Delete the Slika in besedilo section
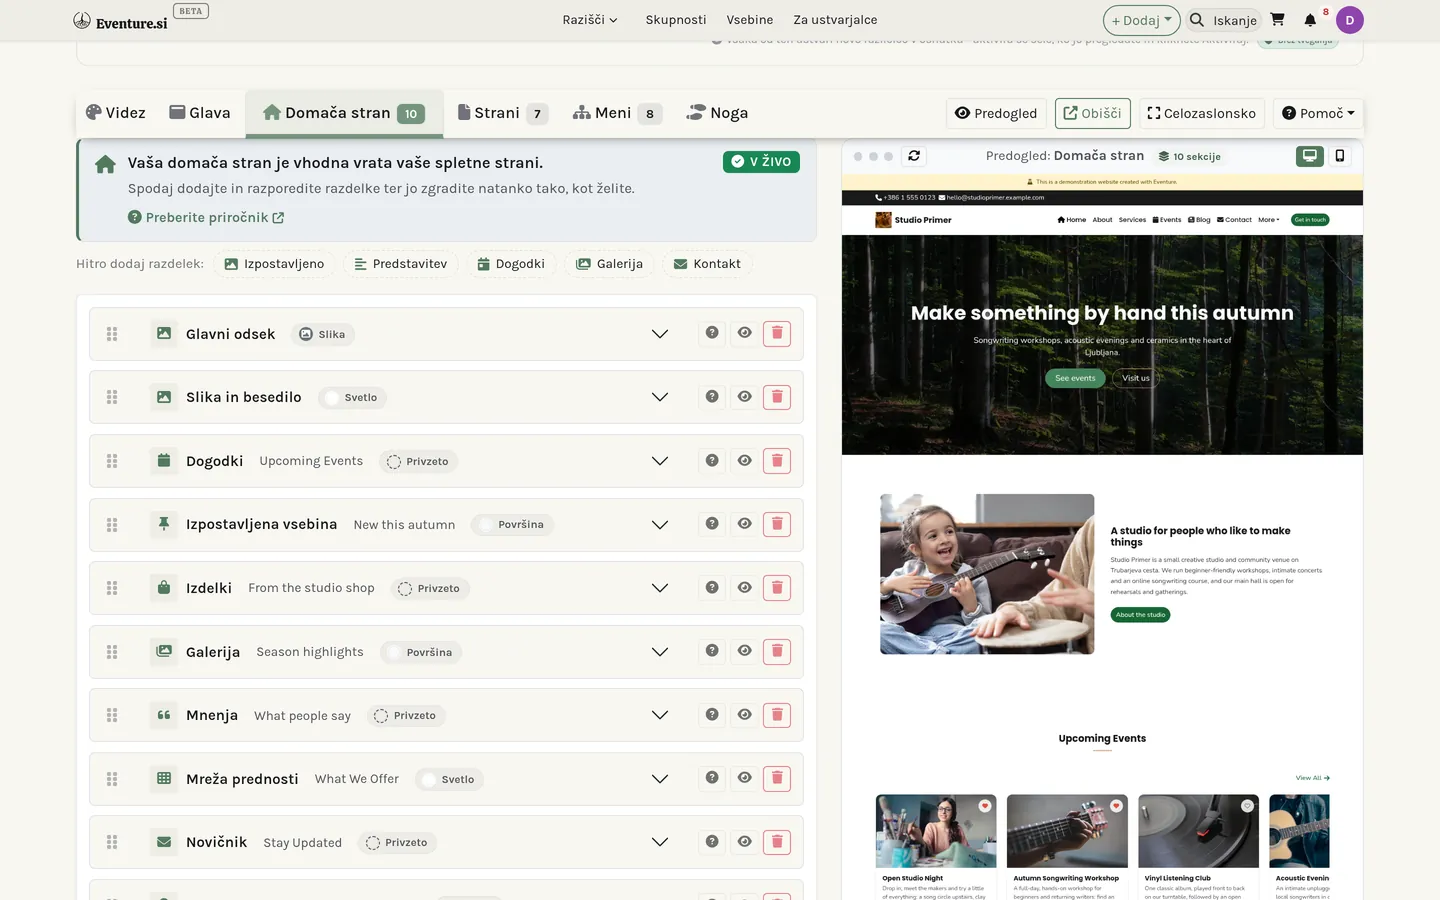This screenshot has width=1440, height=900. [777, 397]
